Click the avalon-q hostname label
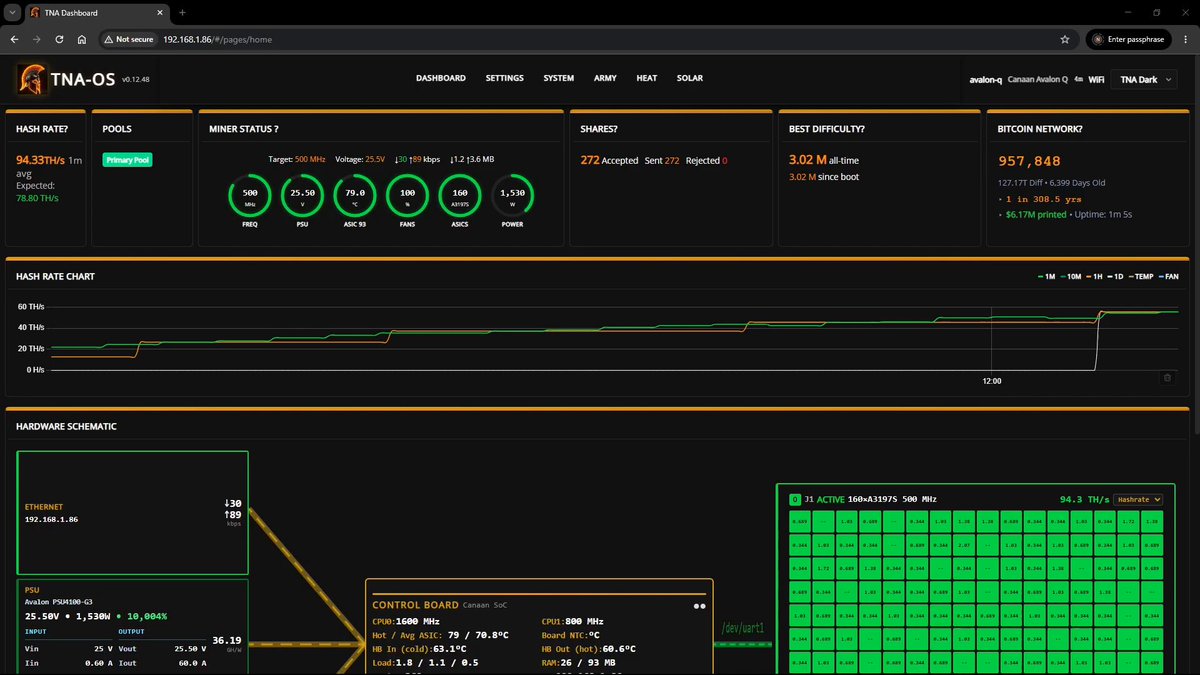This screenshot has height=675, width=1200. coord(986,79)
